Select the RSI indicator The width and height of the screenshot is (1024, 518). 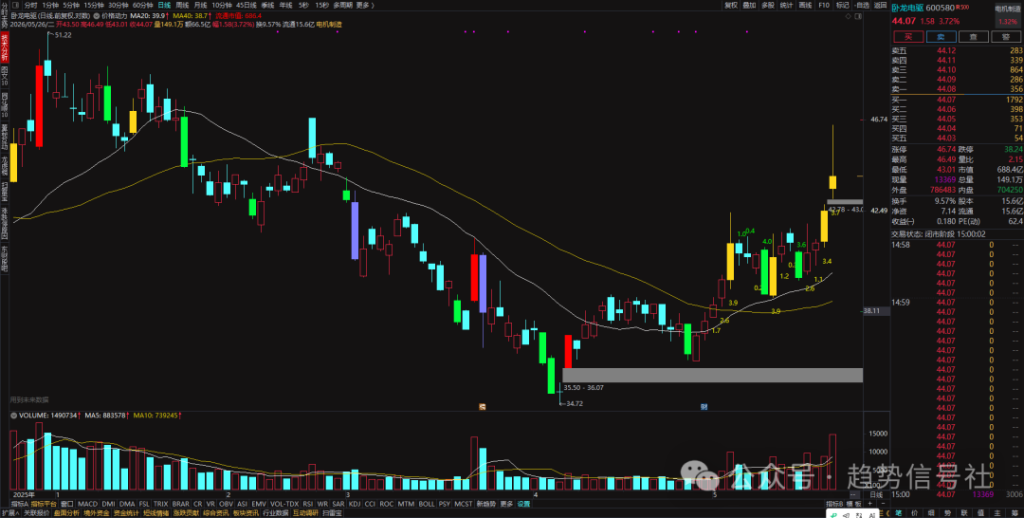click(x=308, y=504)
